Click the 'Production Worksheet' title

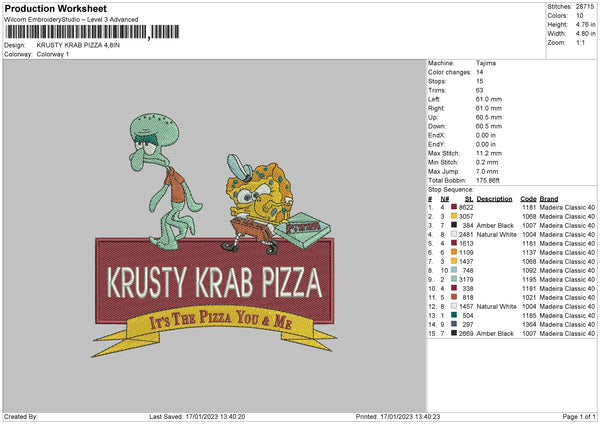point(55,8)
